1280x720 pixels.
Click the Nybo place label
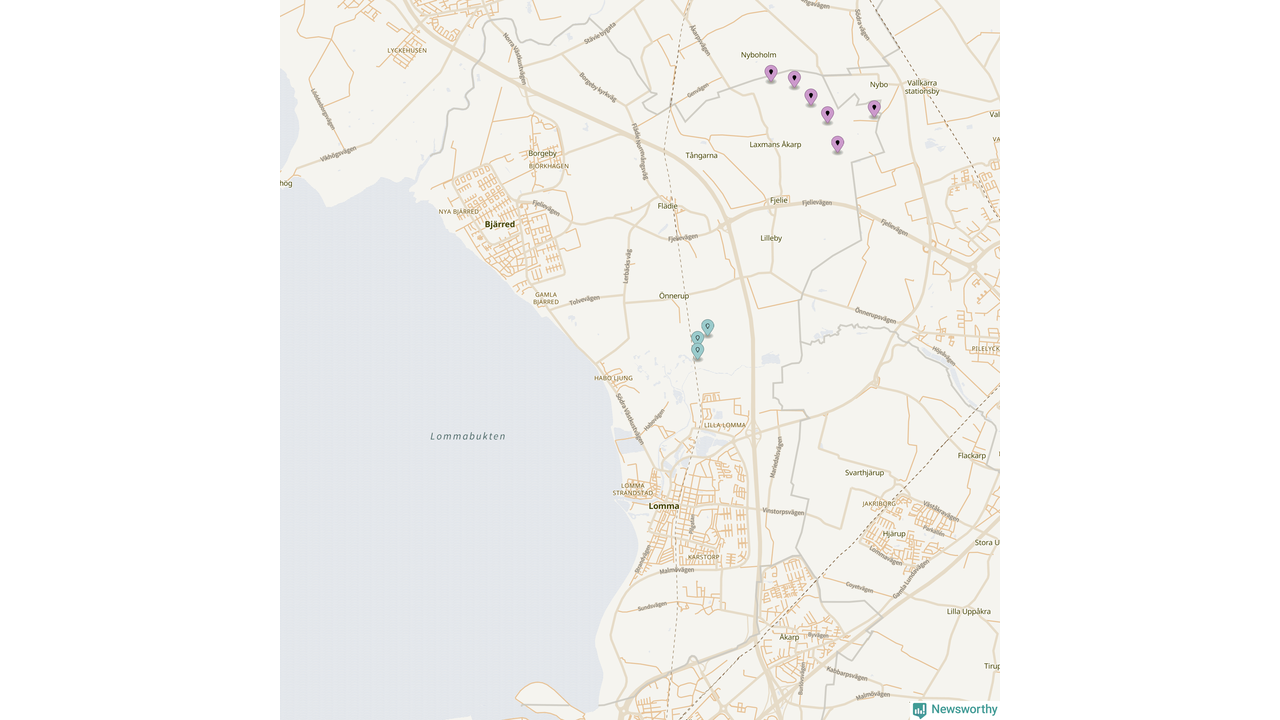click(x=879, y=85)
